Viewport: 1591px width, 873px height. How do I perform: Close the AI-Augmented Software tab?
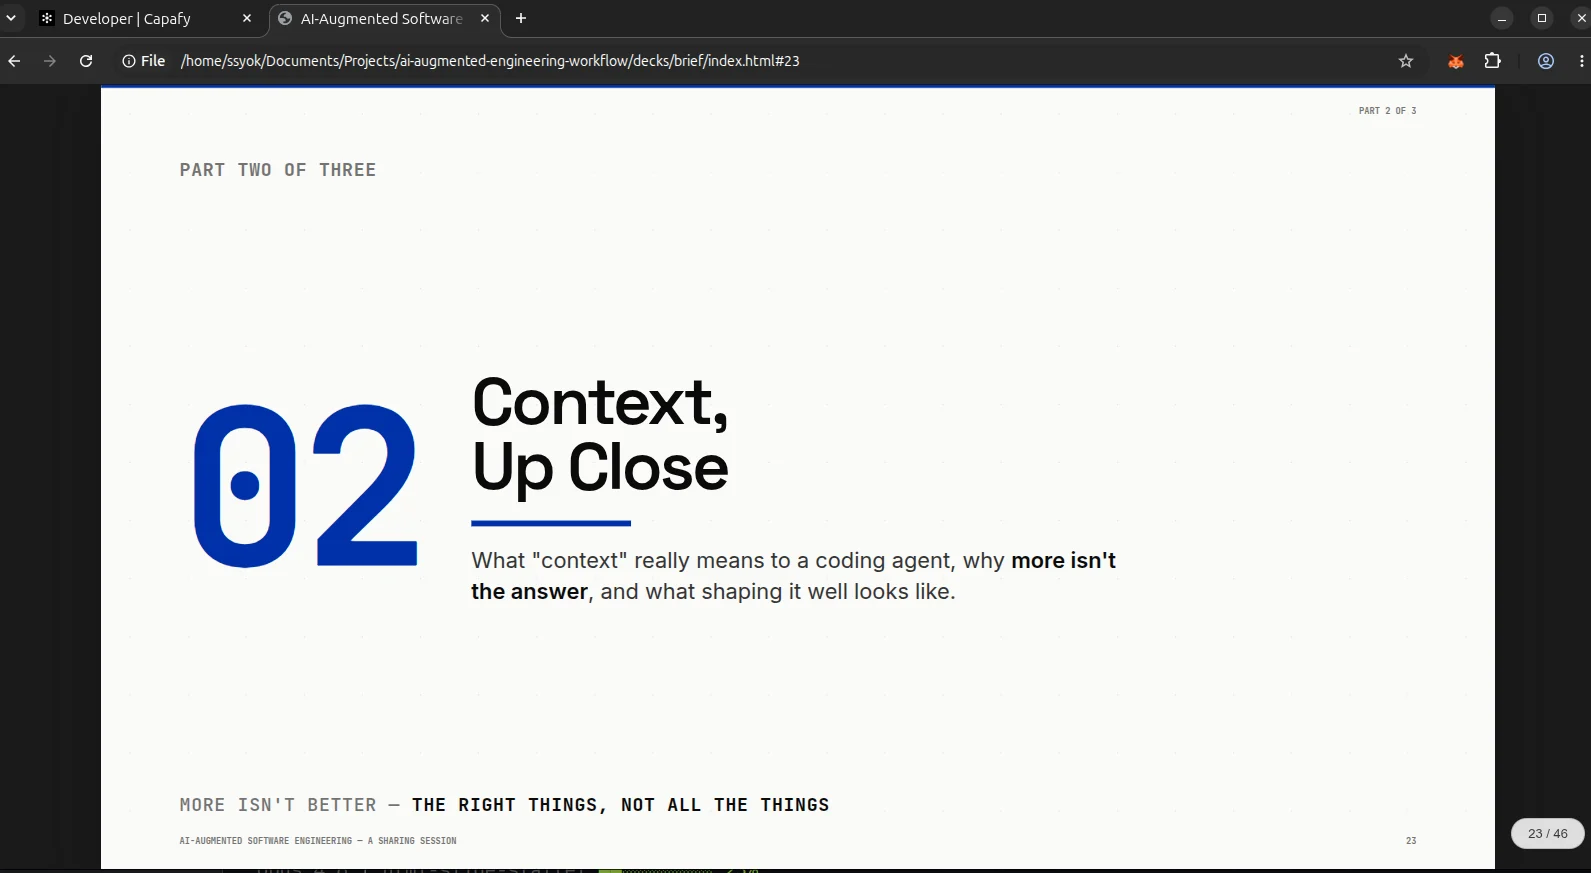pyautogui.click(x=485, y=18)
